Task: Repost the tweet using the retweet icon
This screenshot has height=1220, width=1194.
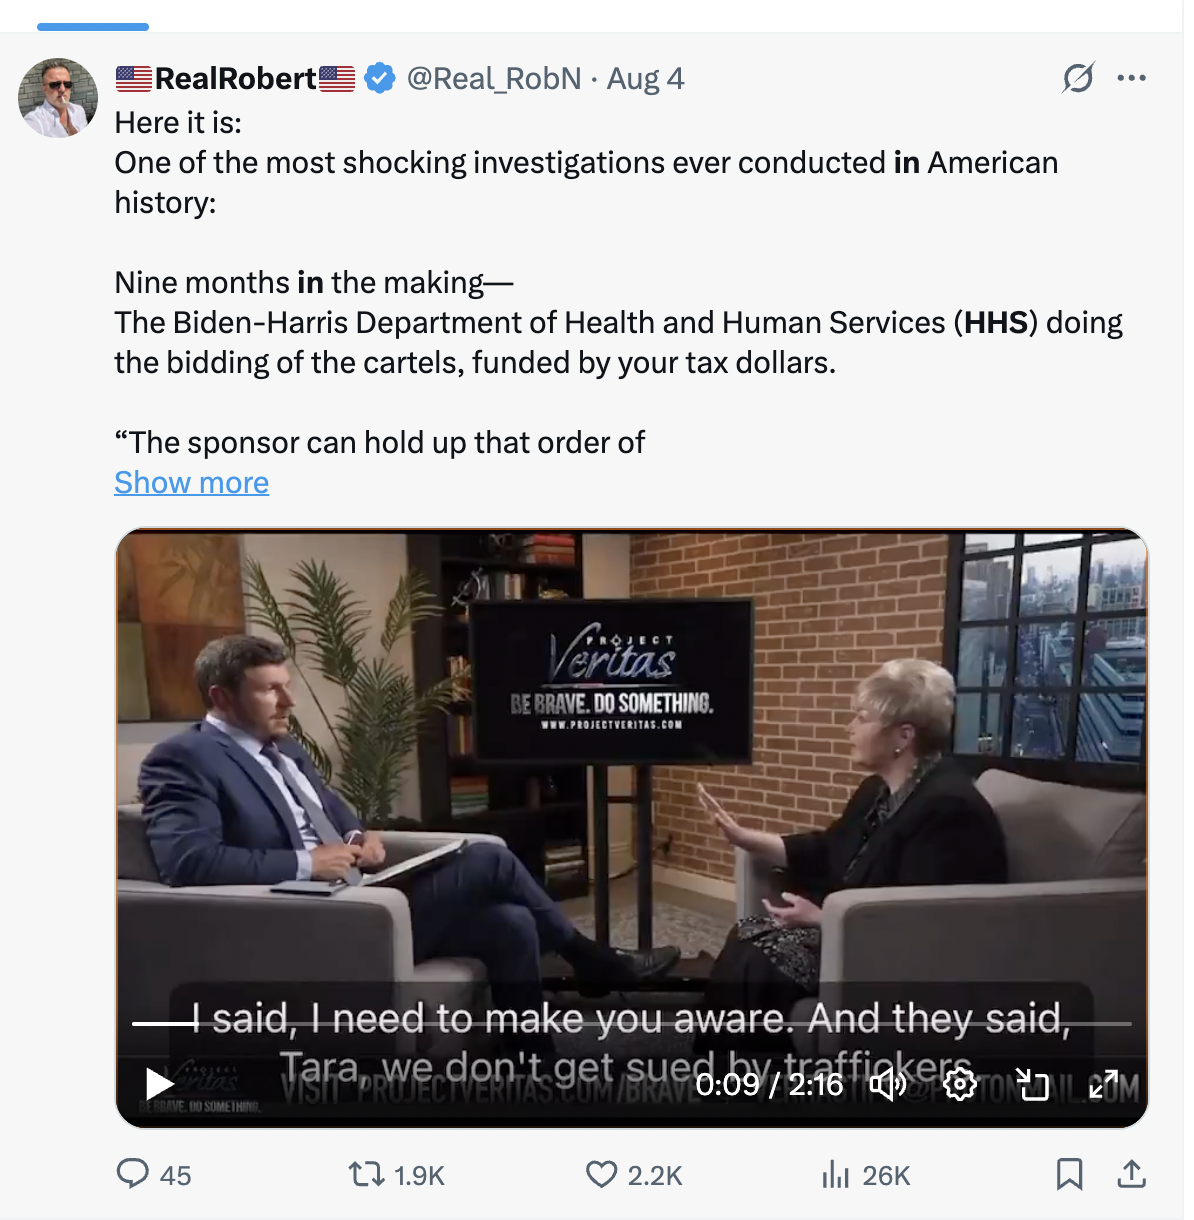Action: click(366, 1174)
